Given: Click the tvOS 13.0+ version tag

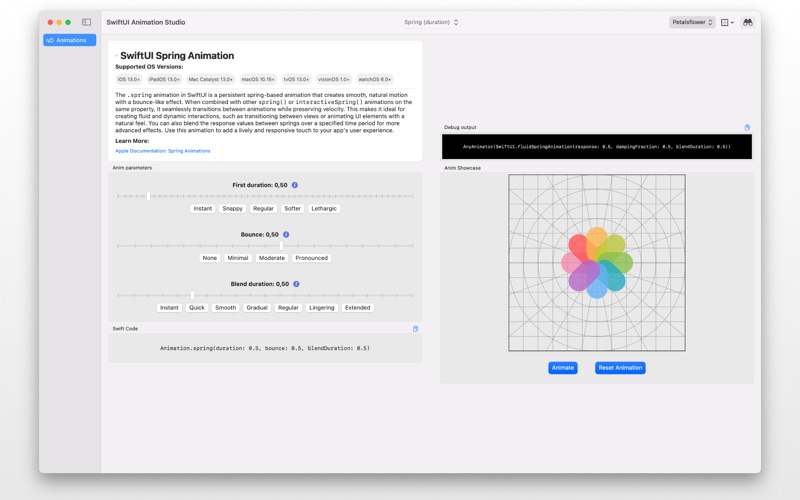Looking at the screenshot, I should 296,80.
